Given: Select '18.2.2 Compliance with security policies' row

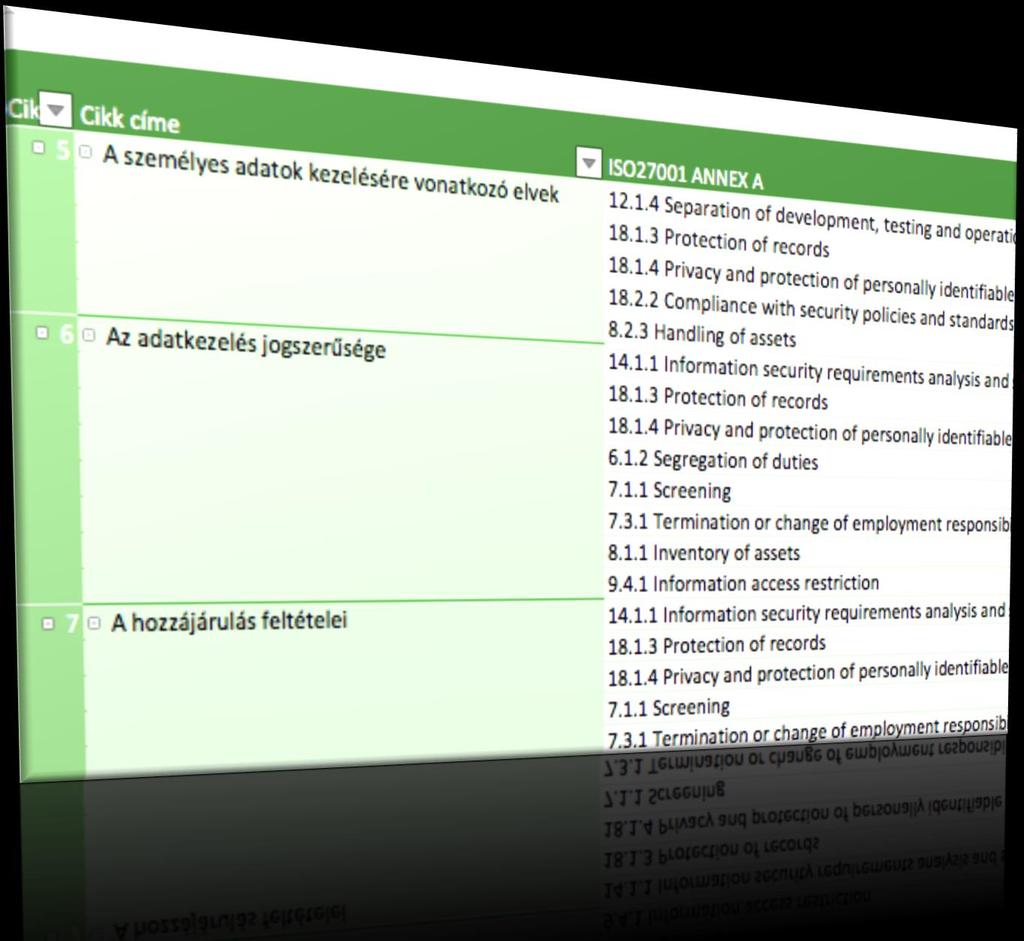Looking at the screenshot, I should (810, 311).
